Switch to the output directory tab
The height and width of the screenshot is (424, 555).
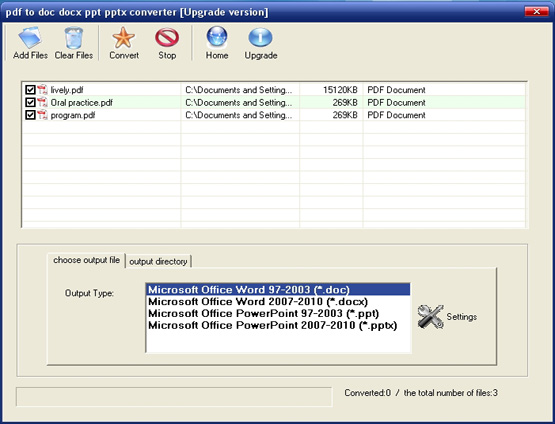click(x=158, y=262)
